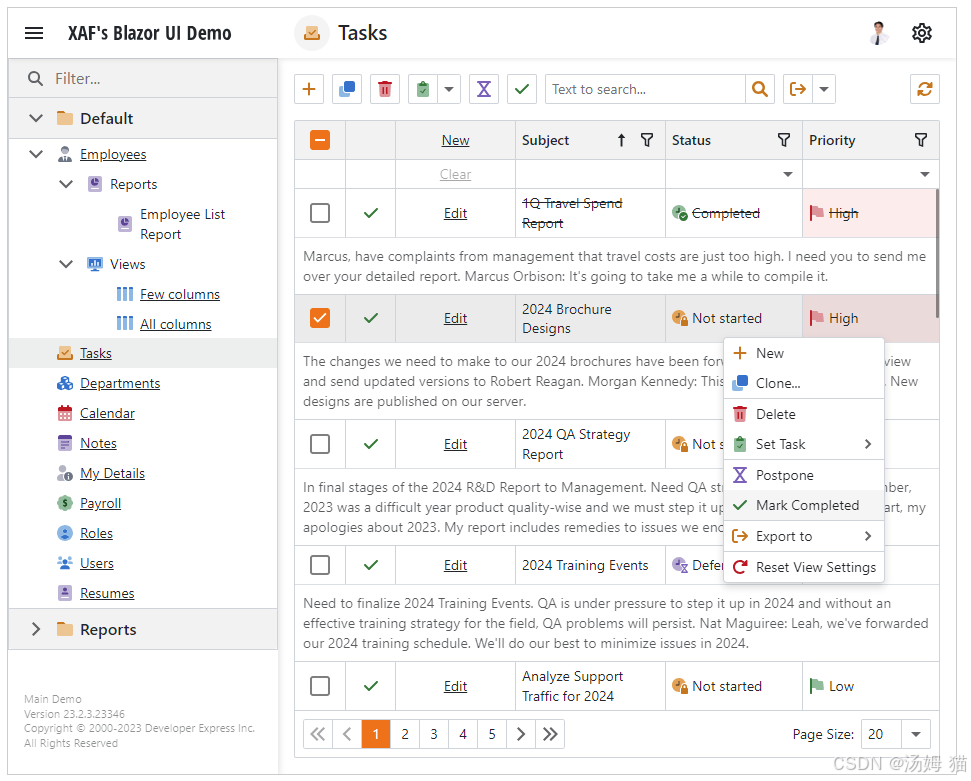
Task: Go to the next page arrow
Action: pyautogui.click(x=521, y=734)
